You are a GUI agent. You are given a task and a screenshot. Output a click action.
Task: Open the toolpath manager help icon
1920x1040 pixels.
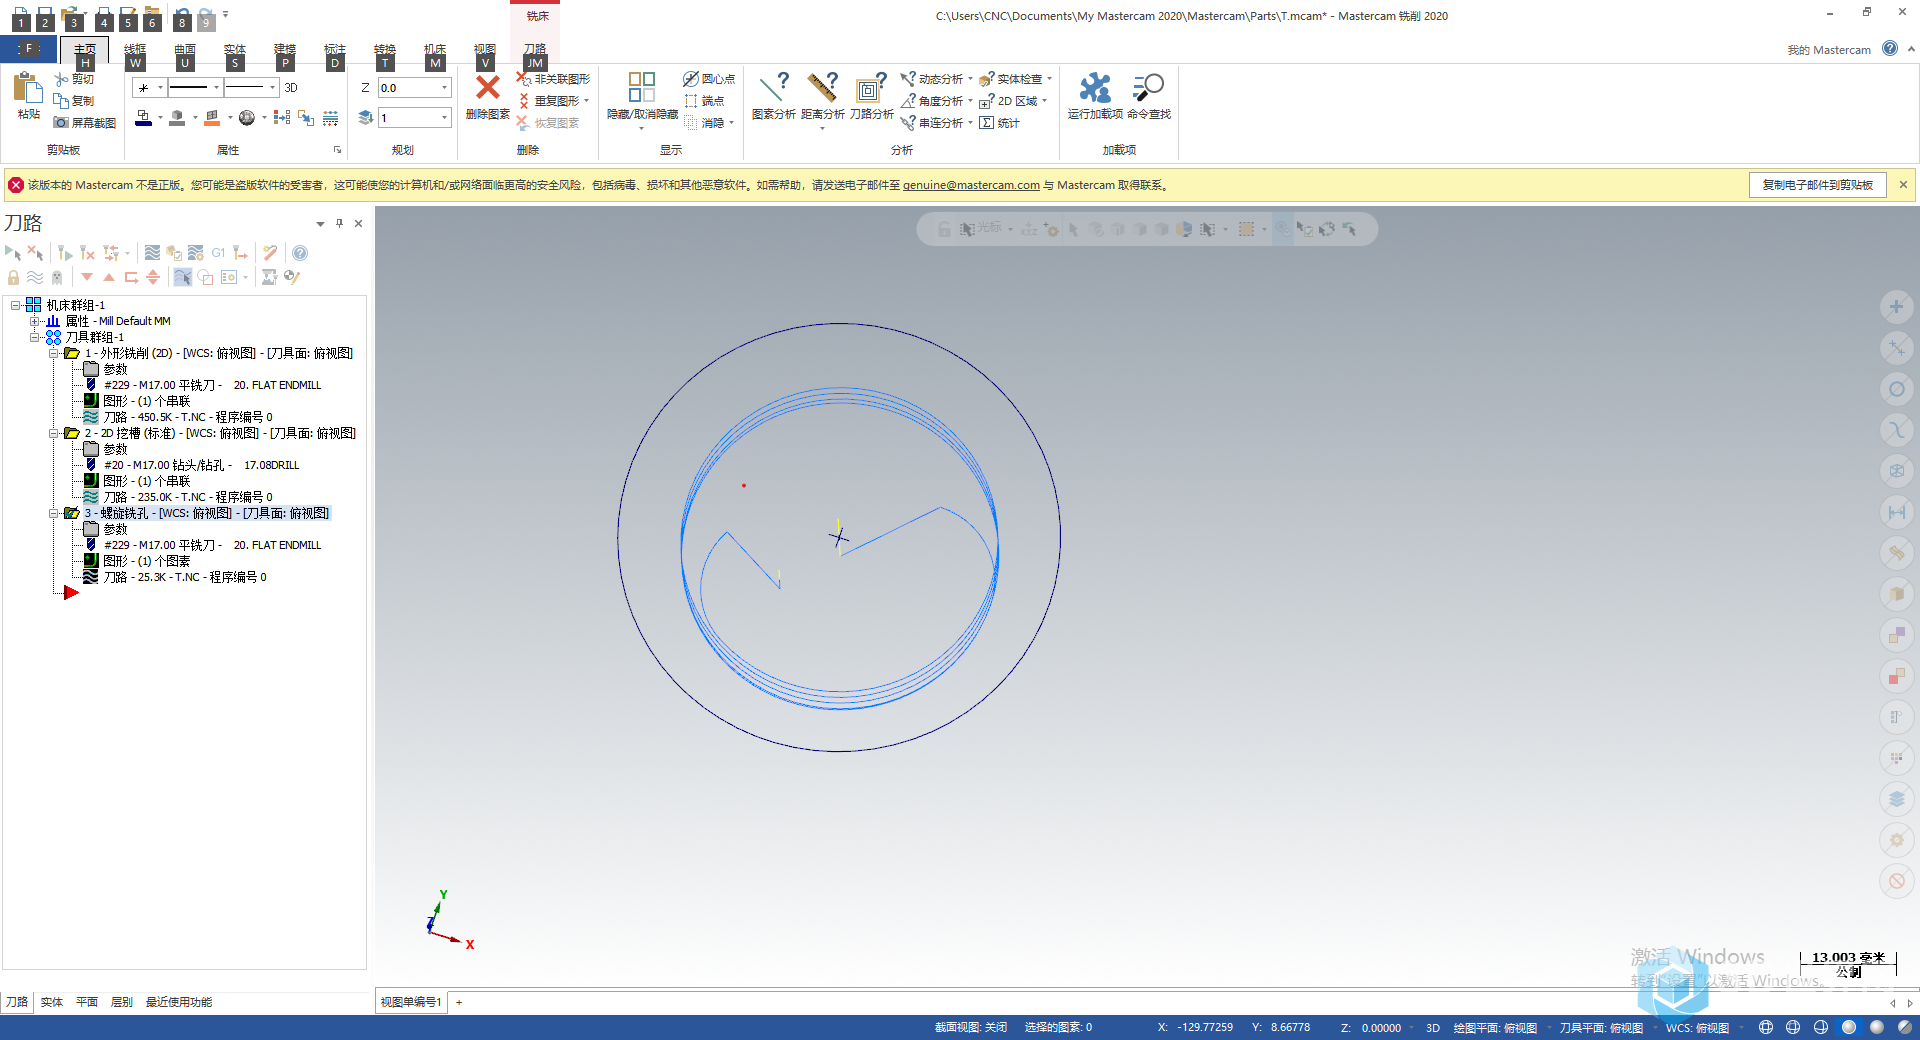(x=300, y=253)
